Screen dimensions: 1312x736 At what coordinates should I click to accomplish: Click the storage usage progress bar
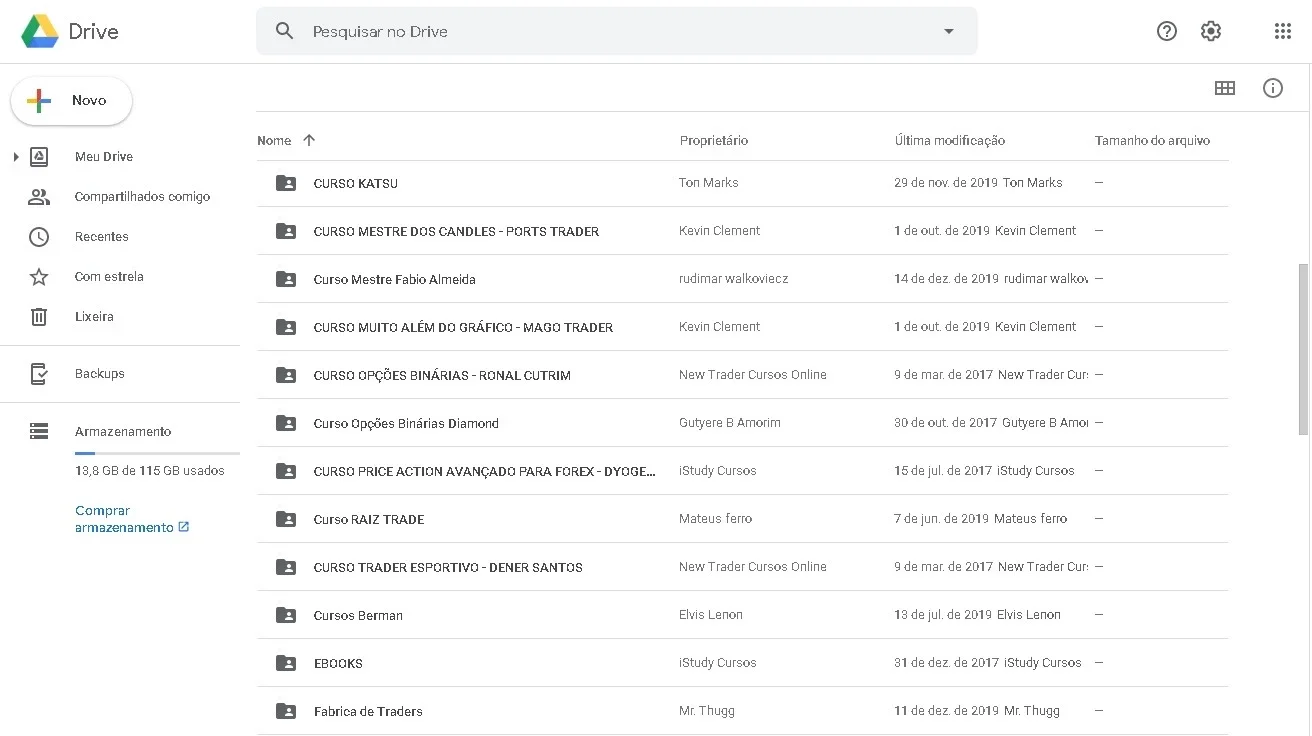157,453
